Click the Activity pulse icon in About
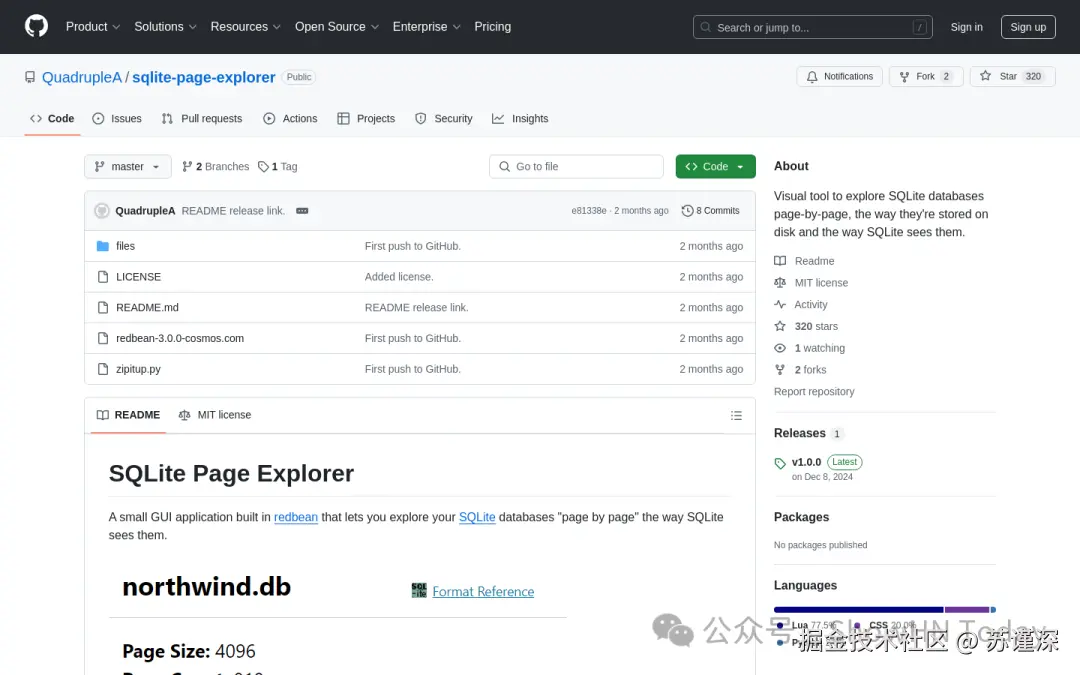The width and height of the screenshot is (1080, 675). [x=782, y=304]
